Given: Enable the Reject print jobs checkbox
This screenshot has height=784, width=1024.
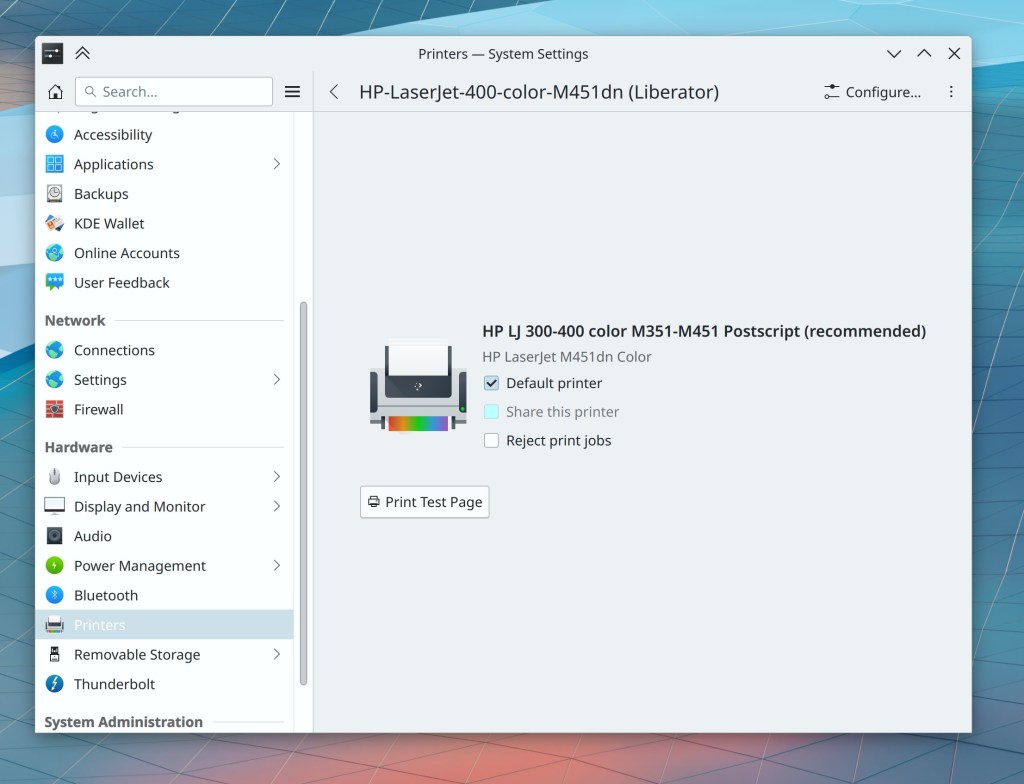Looking at the screenshot, I should click(491, 441).
